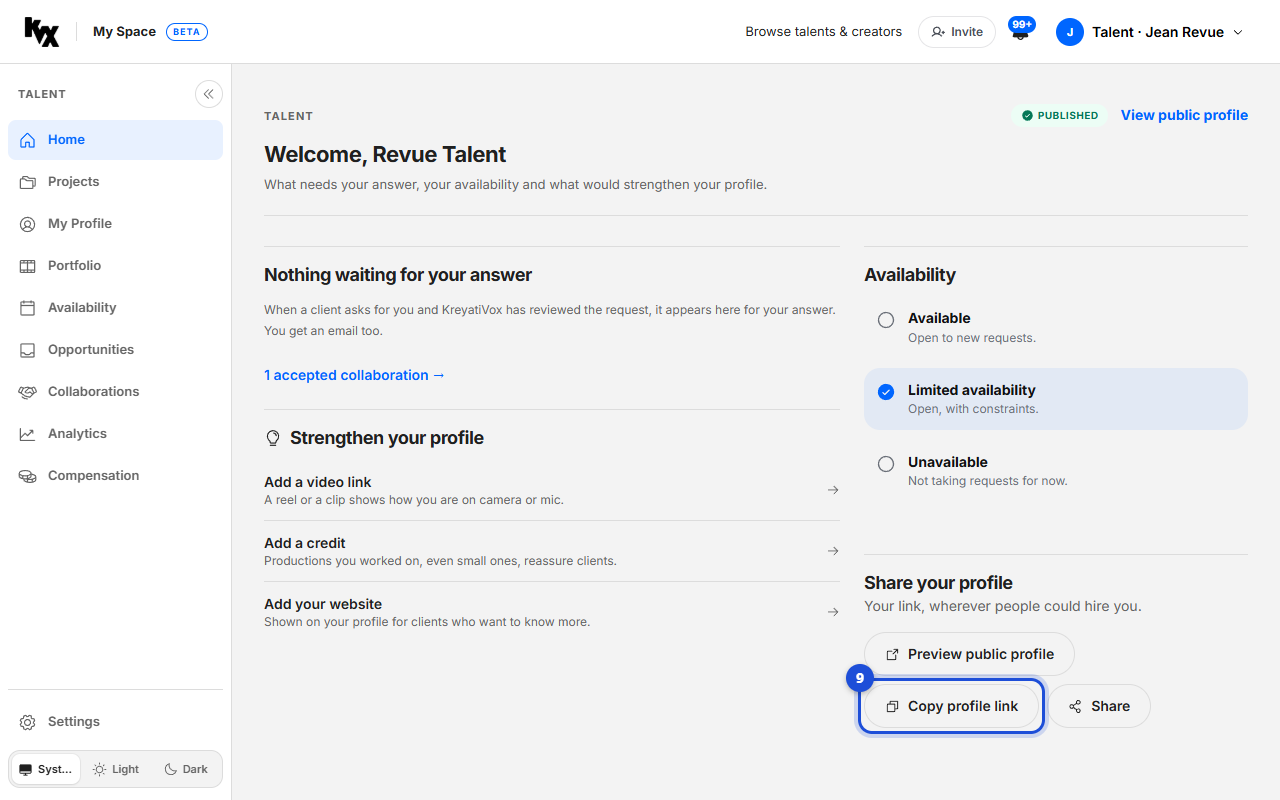
Task: Go to My Profile in sidebar
Action: [115, 224]
